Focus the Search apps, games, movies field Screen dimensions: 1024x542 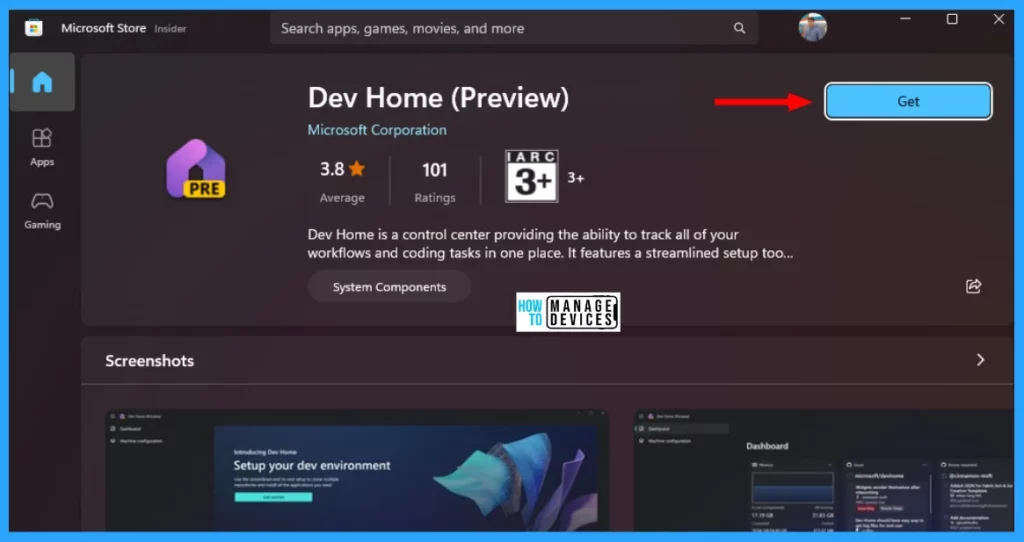513,28
